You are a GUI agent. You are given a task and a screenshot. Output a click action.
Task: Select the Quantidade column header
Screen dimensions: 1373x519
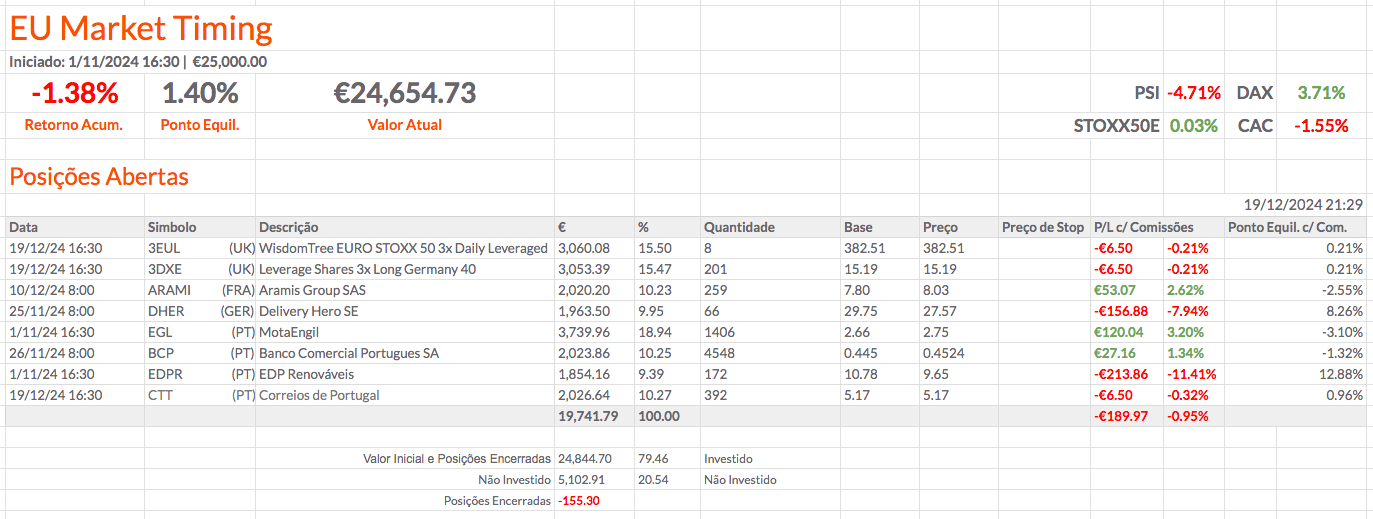(x=739, y=227)
